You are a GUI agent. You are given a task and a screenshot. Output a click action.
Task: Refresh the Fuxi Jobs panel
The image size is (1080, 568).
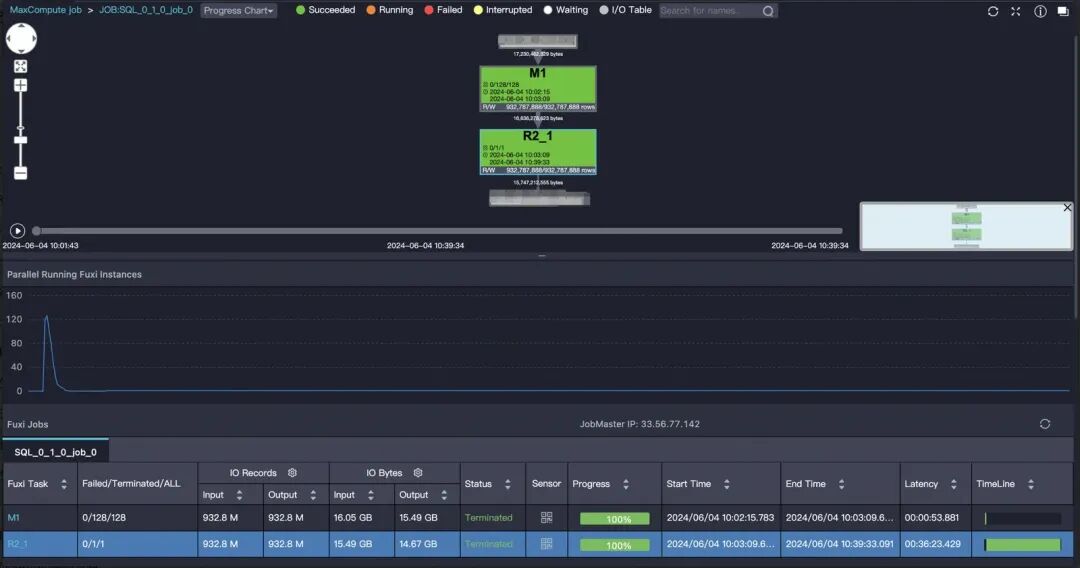(x=1045, y=424)
